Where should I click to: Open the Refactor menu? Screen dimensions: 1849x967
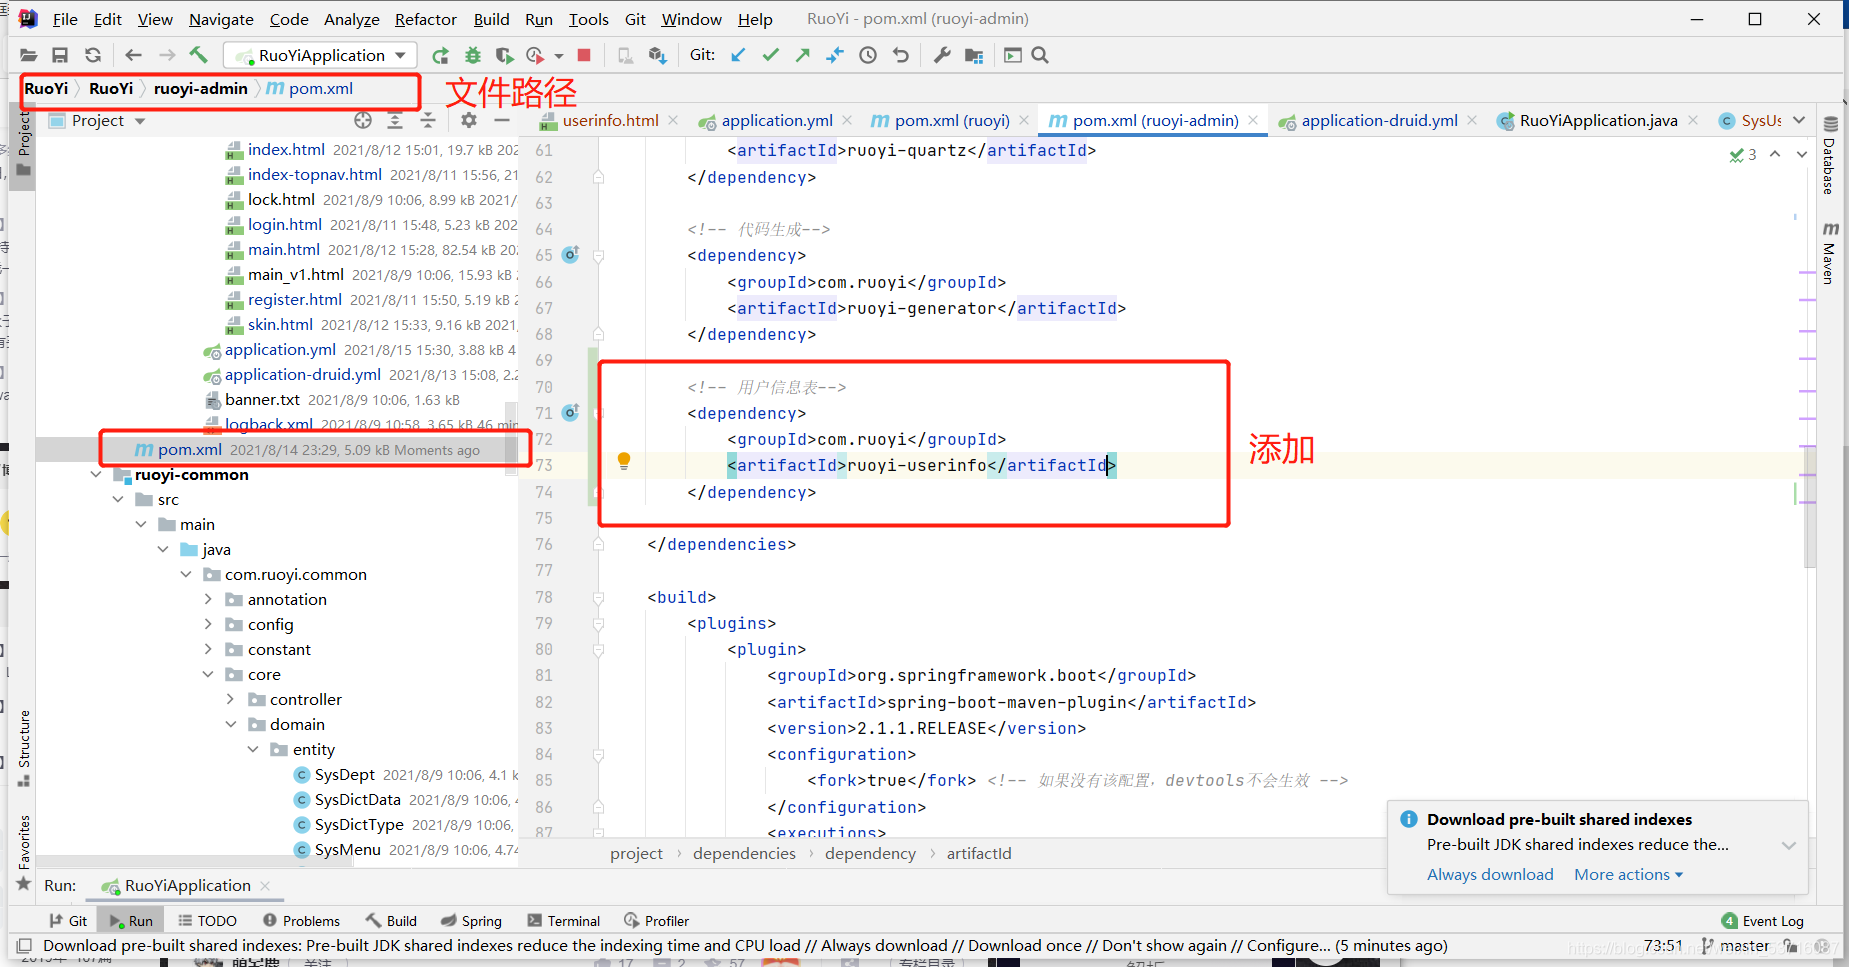tap(425, 19)
